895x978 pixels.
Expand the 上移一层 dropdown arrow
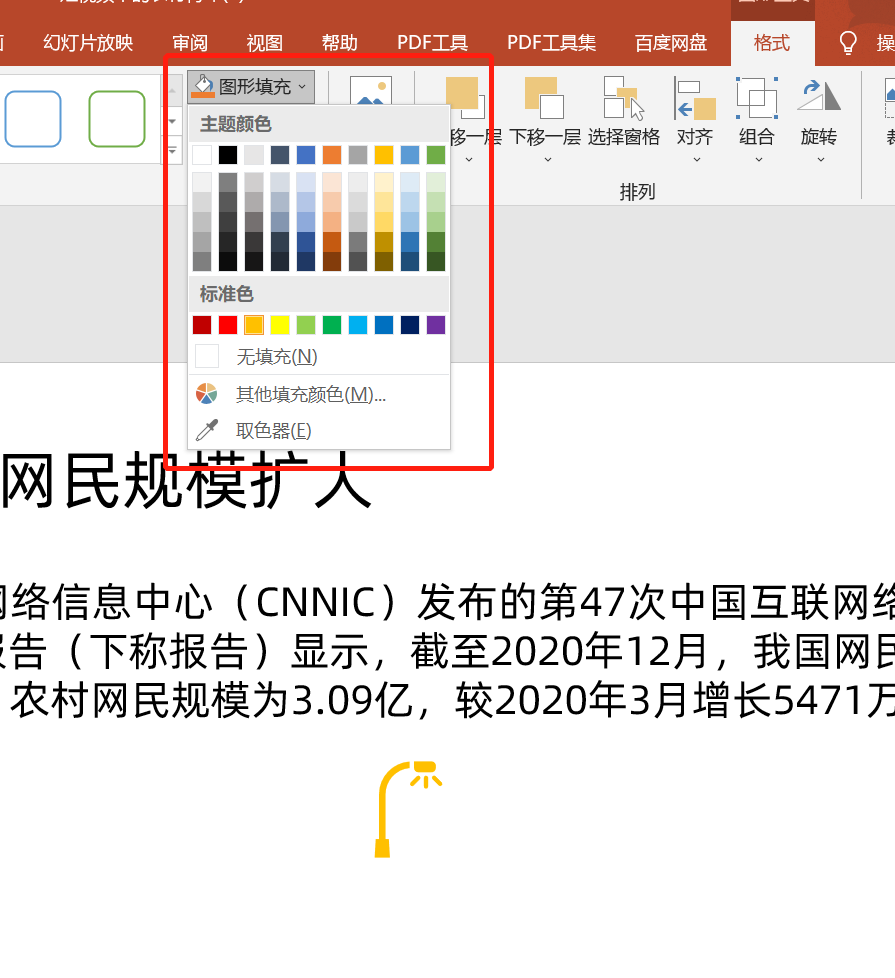pos(469,160)
